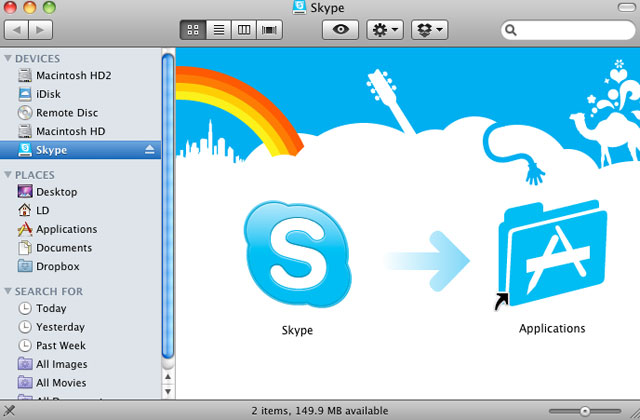Select the Yesterday search clock icon
Image resolution: width=640 pixels, height=420 pixels.
click(25, 327)
